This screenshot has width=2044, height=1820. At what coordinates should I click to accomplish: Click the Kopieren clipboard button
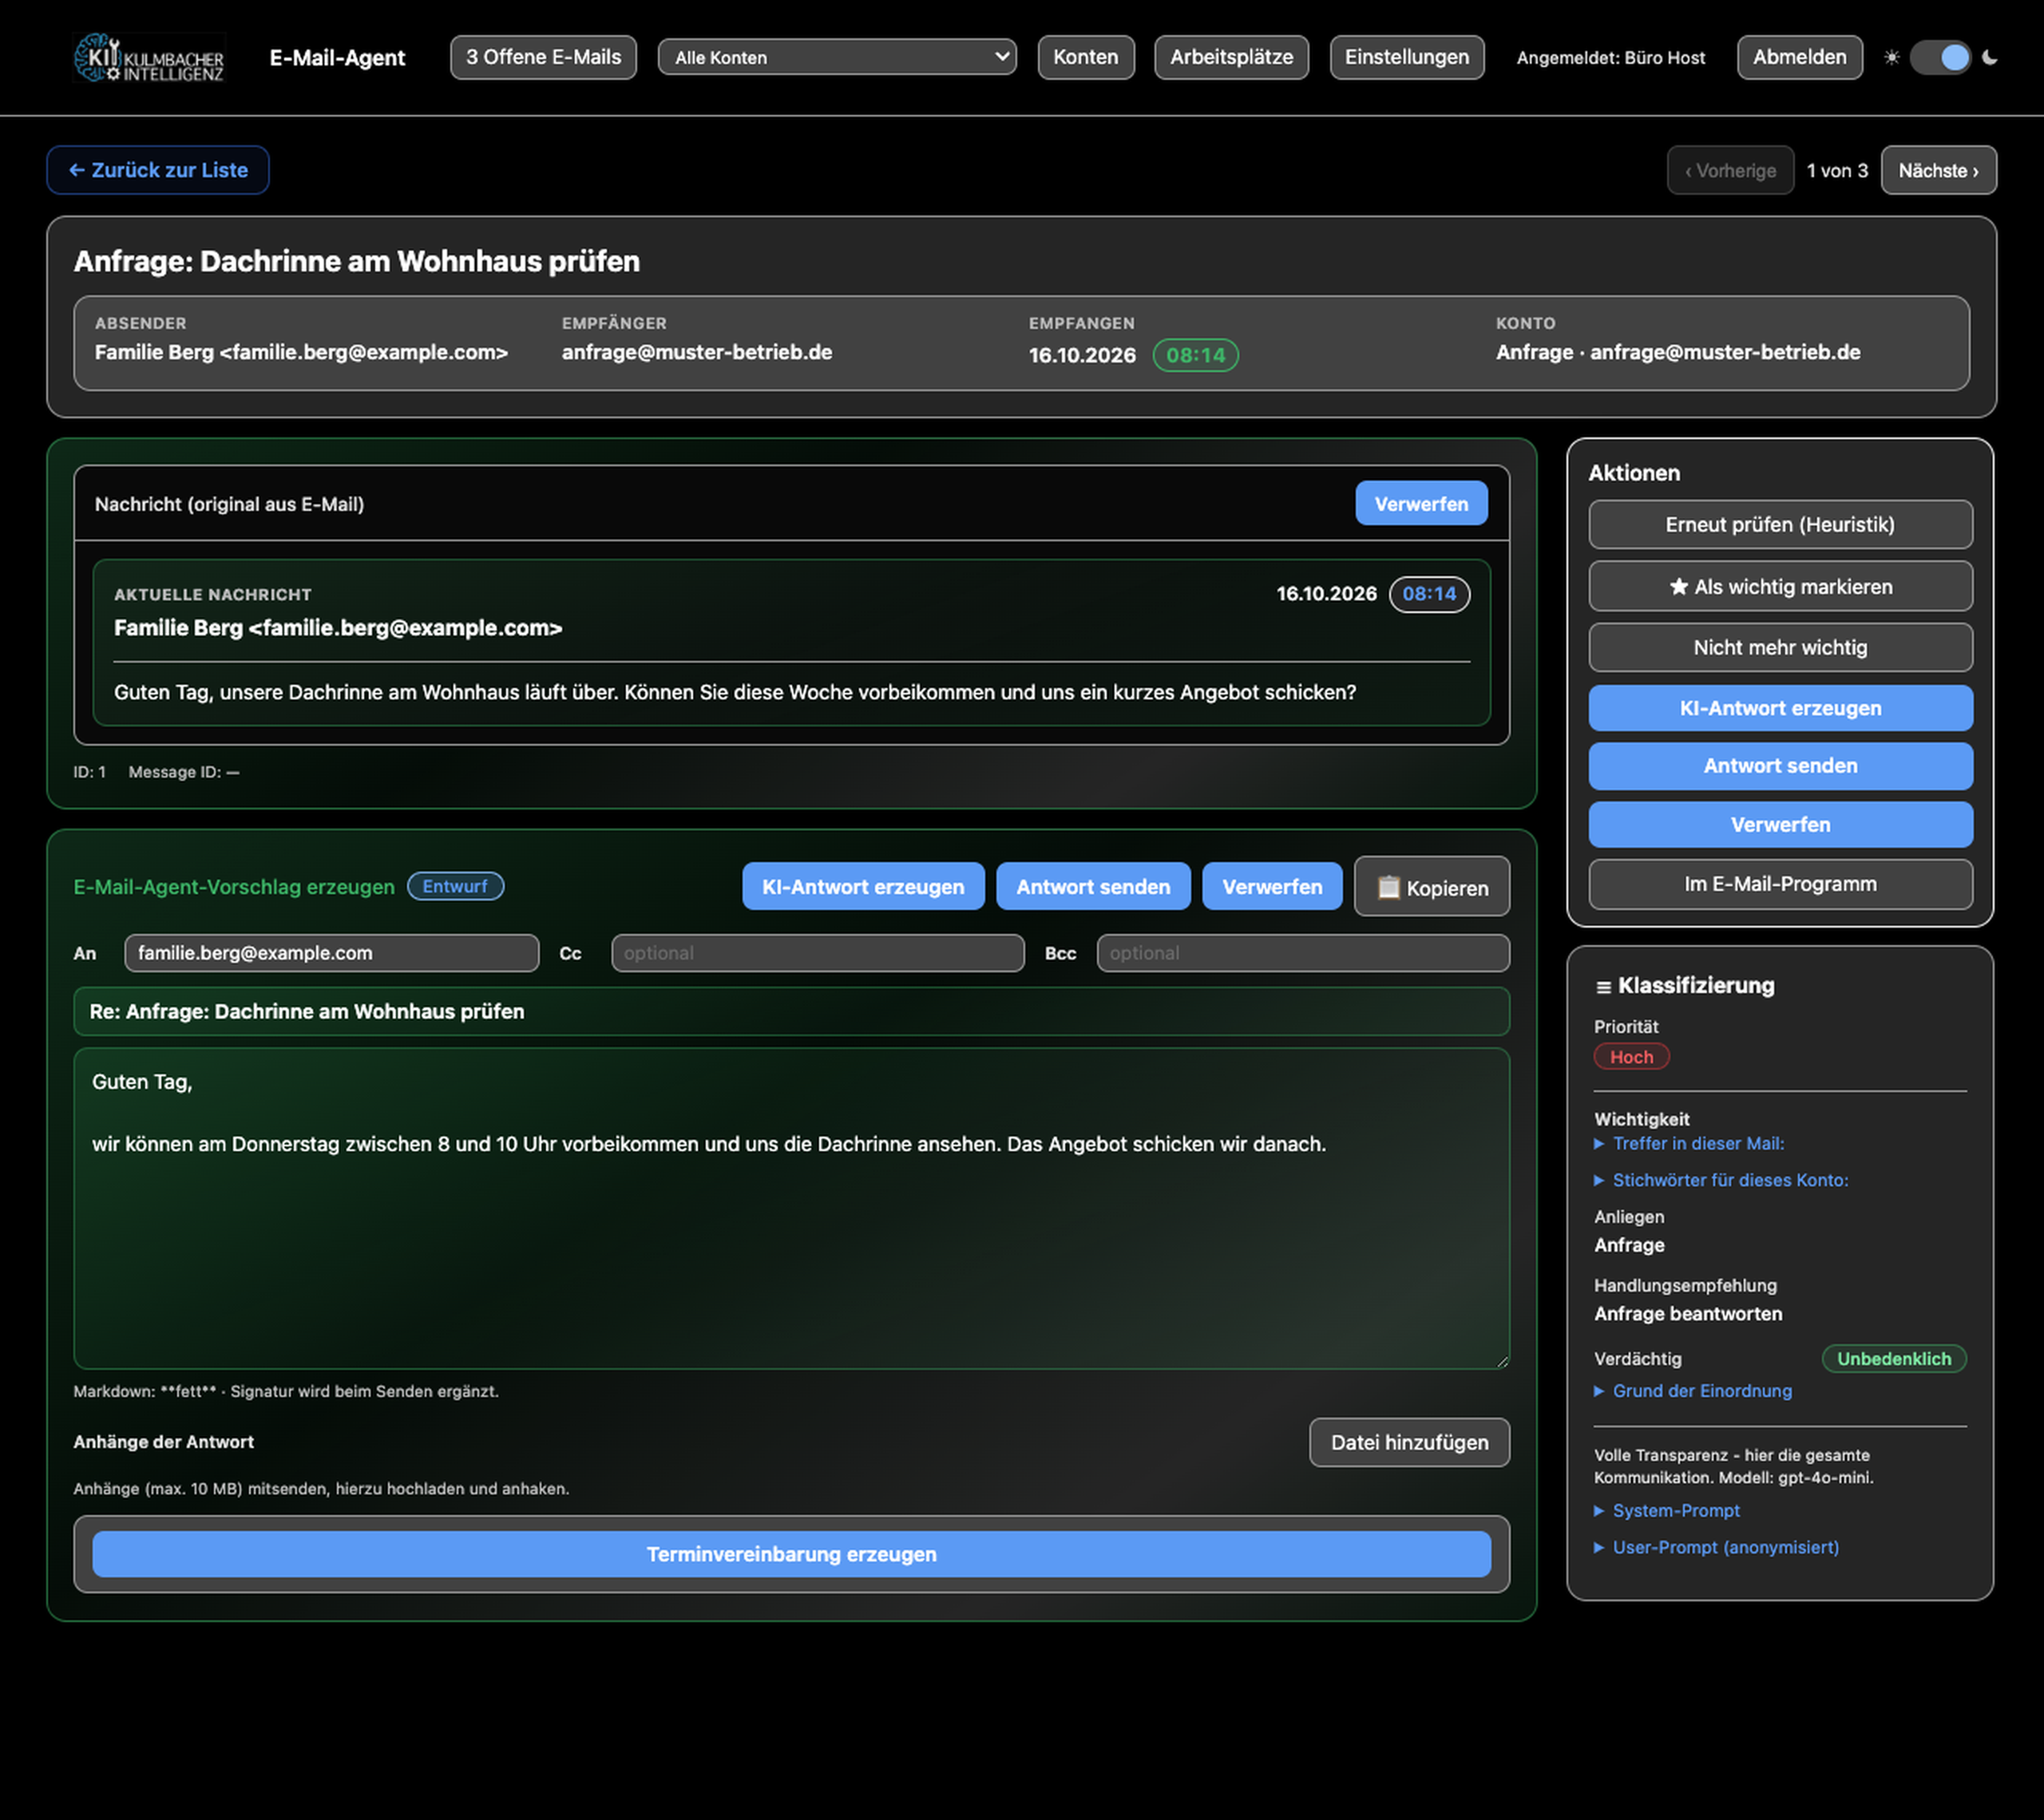click(x=1432, y=887)
